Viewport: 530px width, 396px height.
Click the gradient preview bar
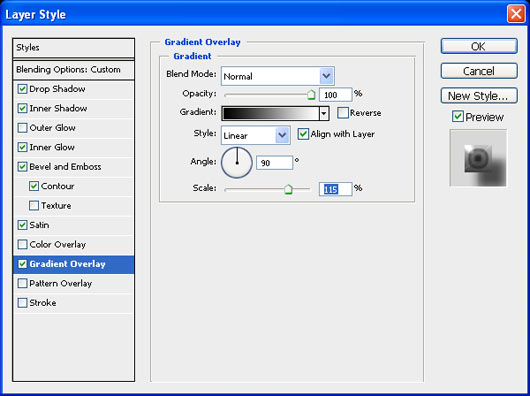270,114
